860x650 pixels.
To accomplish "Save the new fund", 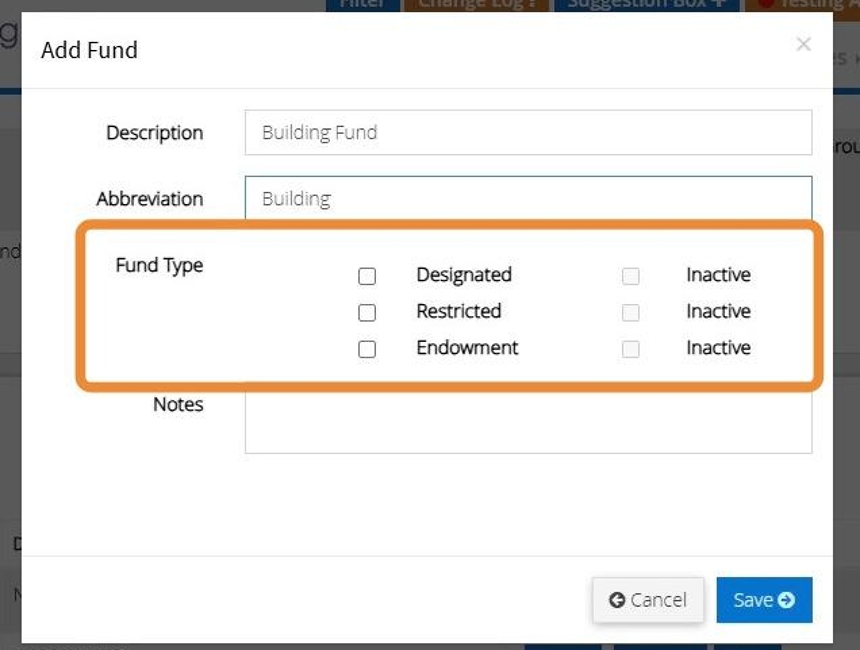I will [x=764, y=600].
